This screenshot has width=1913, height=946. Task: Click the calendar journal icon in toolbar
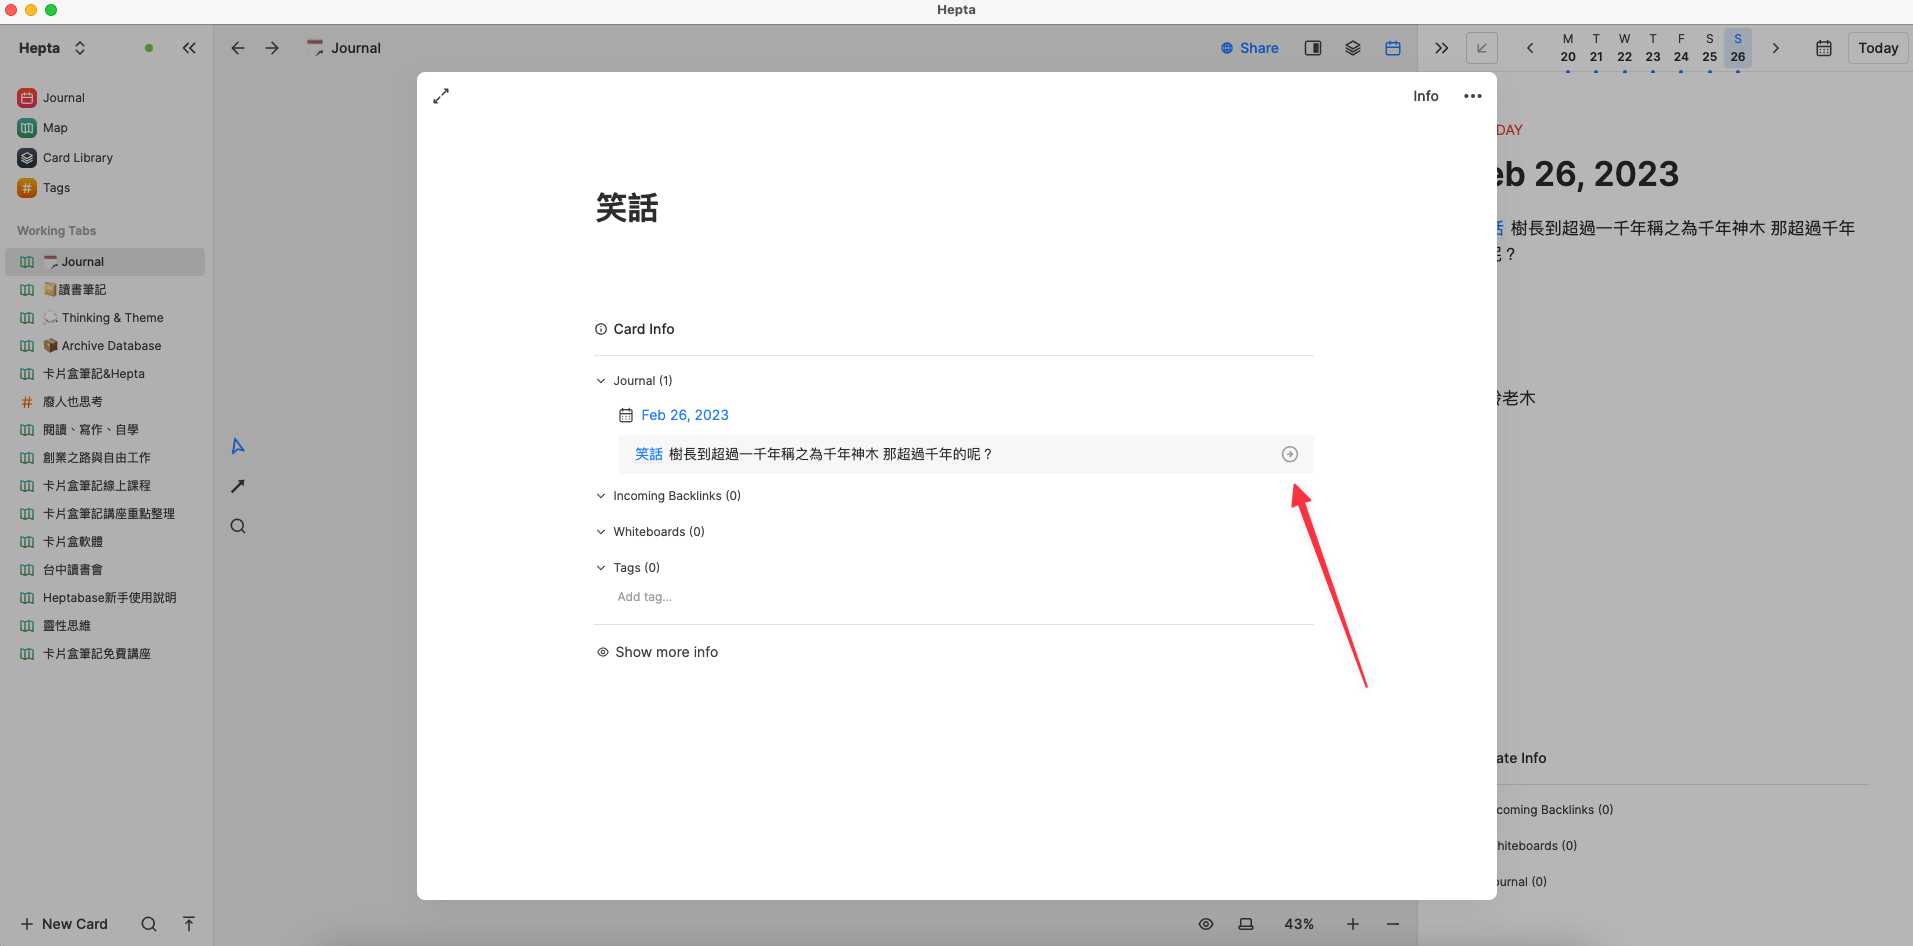click(x=1392, y=48)
